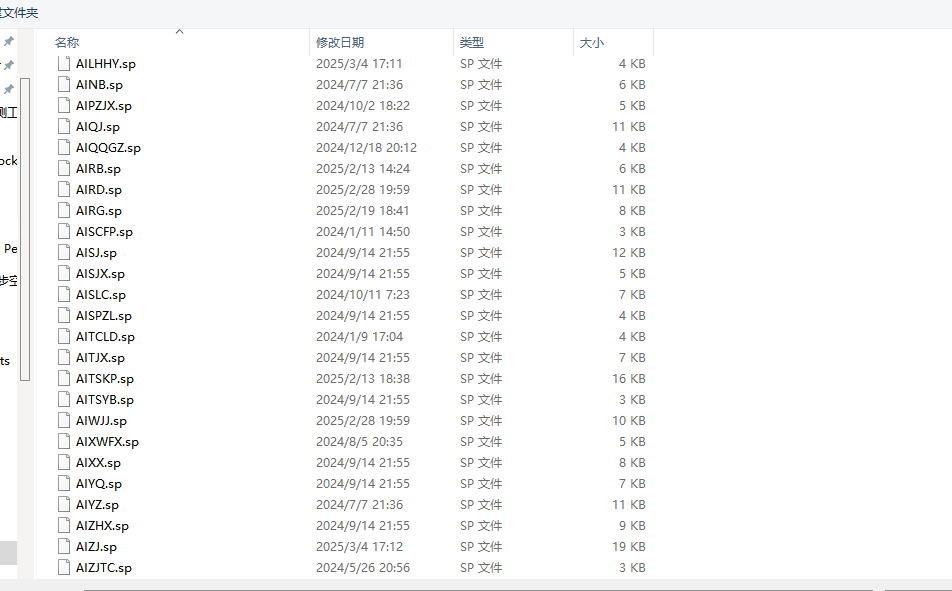Select the file icon of AIWJJ.sp
Viewport: 952px width, 591px height.
64,420
